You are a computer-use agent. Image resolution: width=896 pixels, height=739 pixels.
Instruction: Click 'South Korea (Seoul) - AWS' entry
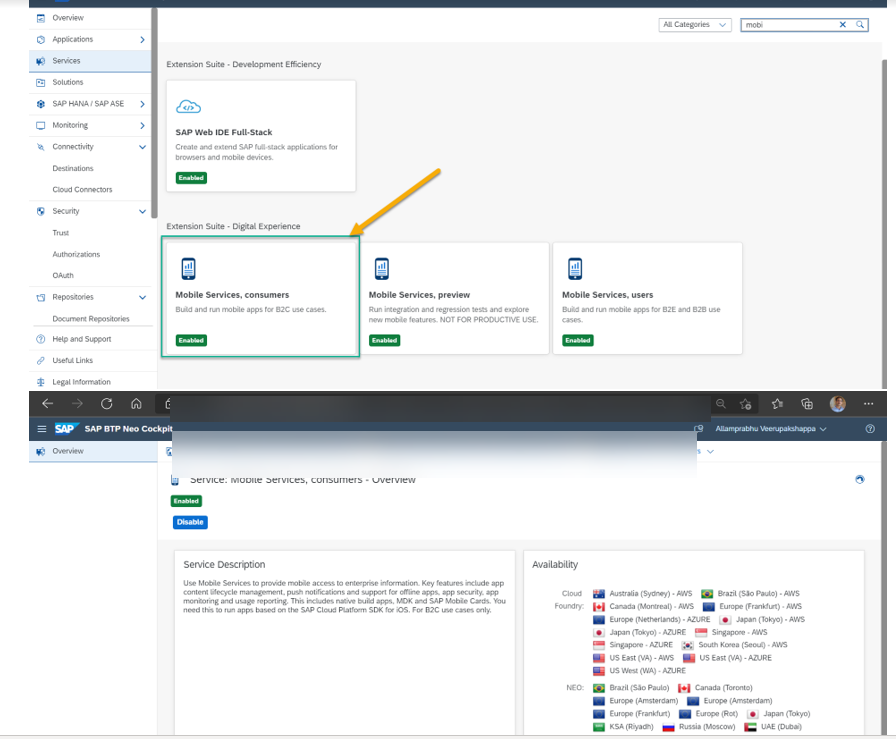point(743,645)
